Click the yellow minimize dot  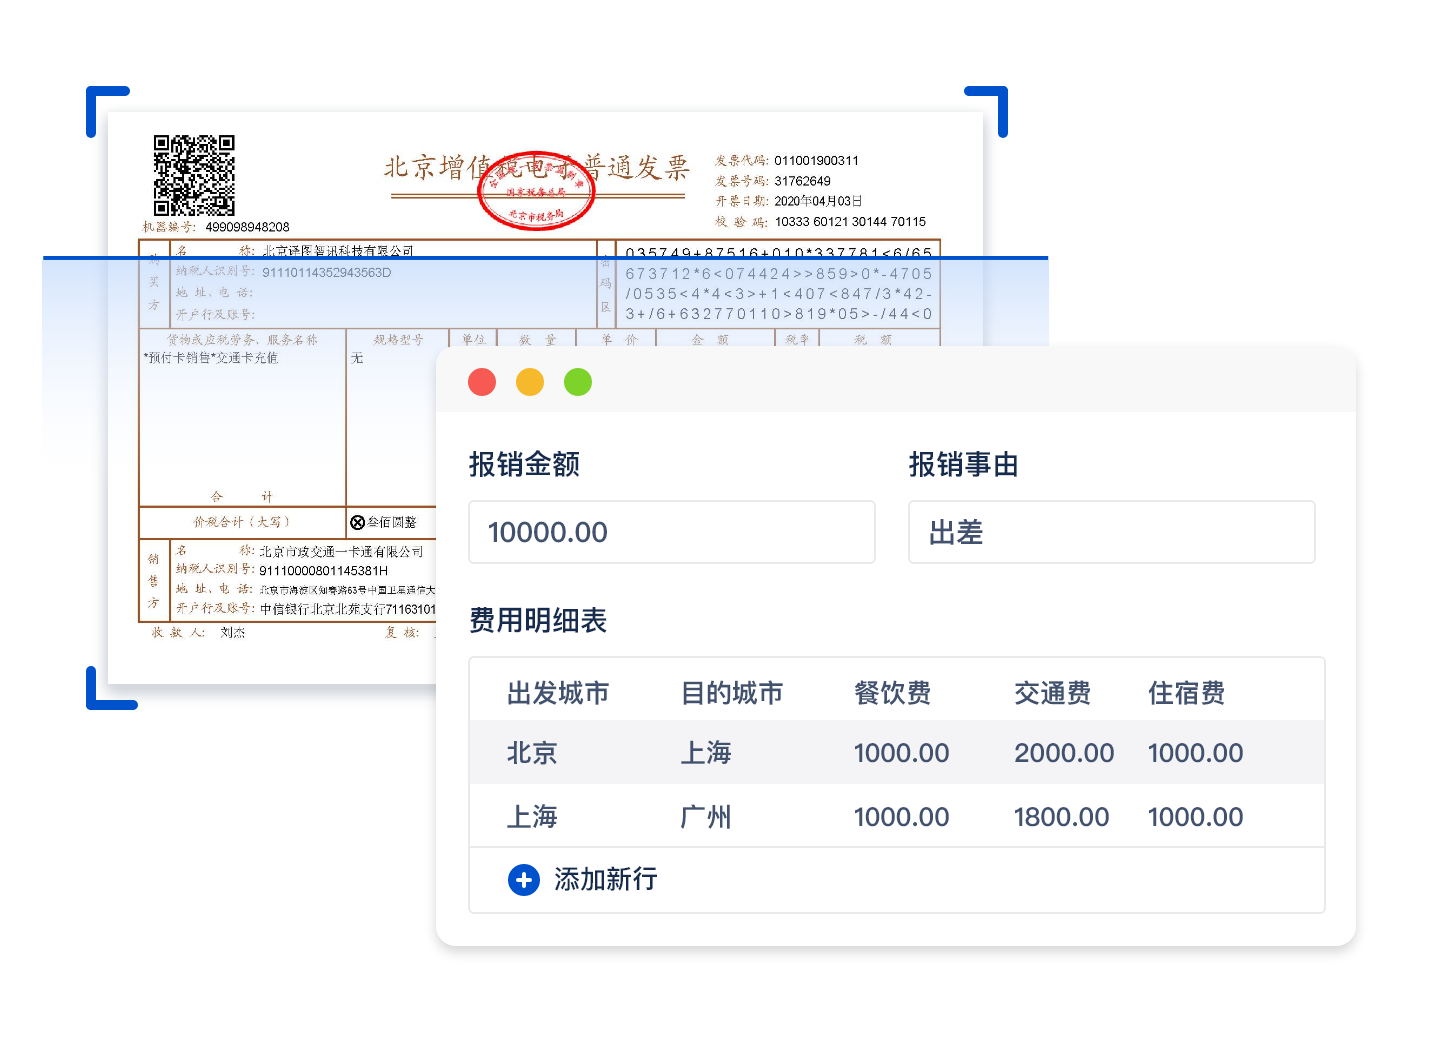point(530,382)
